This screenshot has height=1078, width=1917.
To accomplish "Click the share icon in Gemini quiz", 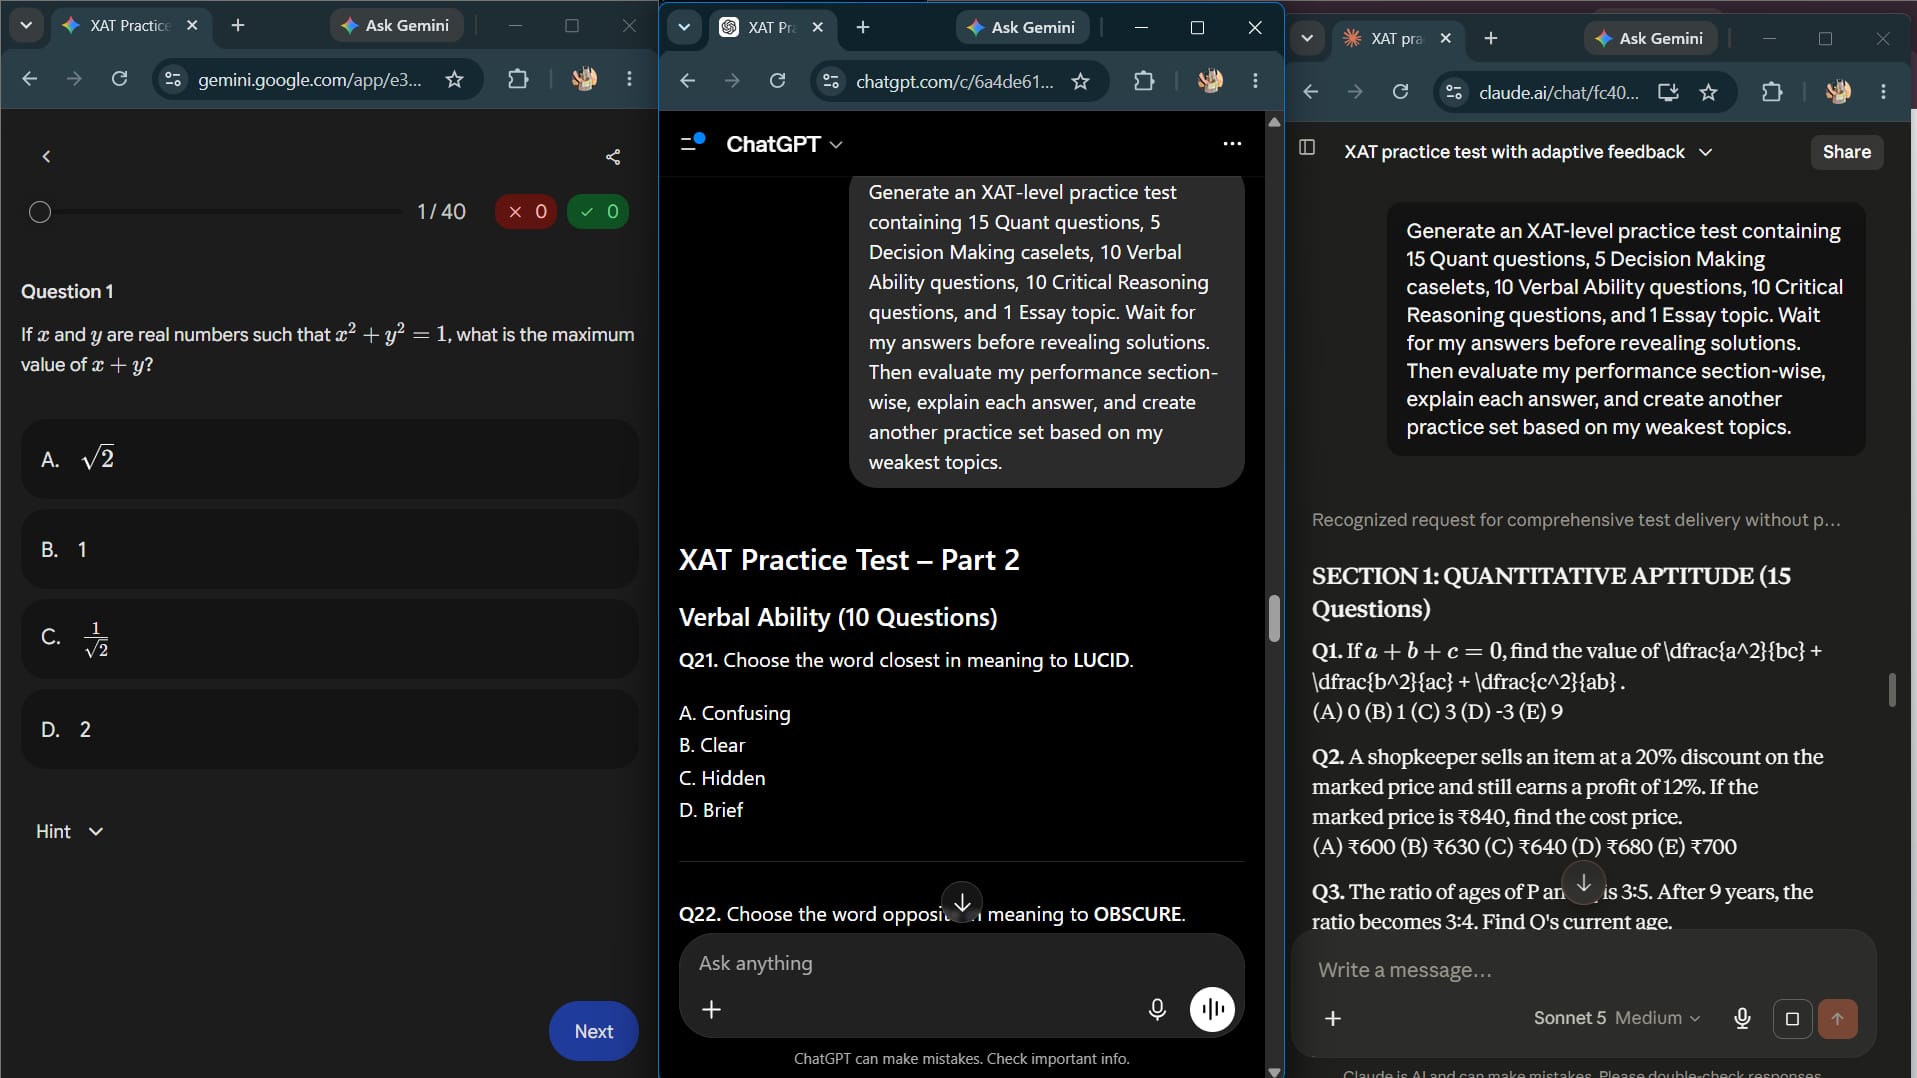I will pyautogui.click(x=613, y=157).
